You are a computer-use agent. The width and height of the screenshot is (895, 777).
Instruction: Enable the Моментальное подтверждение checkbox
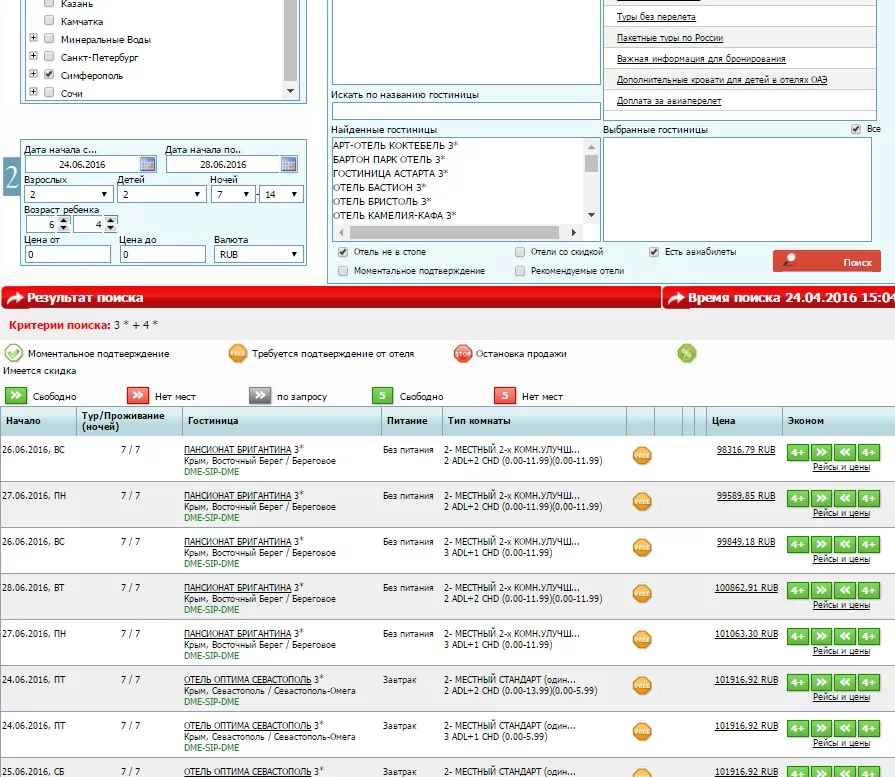click(x=344, y=271)
